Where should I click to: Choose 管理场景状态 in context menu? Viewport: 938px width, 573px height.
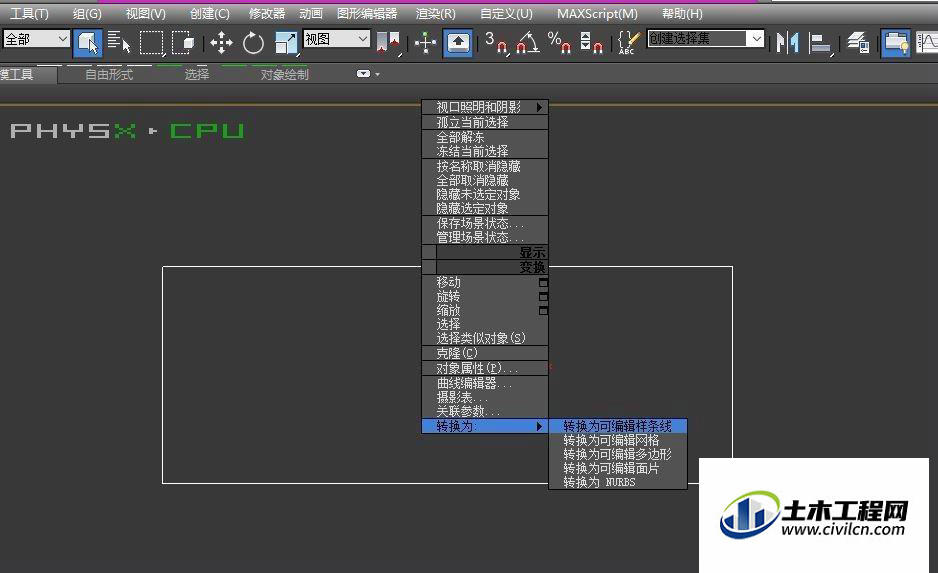click(x=485, y=237)
